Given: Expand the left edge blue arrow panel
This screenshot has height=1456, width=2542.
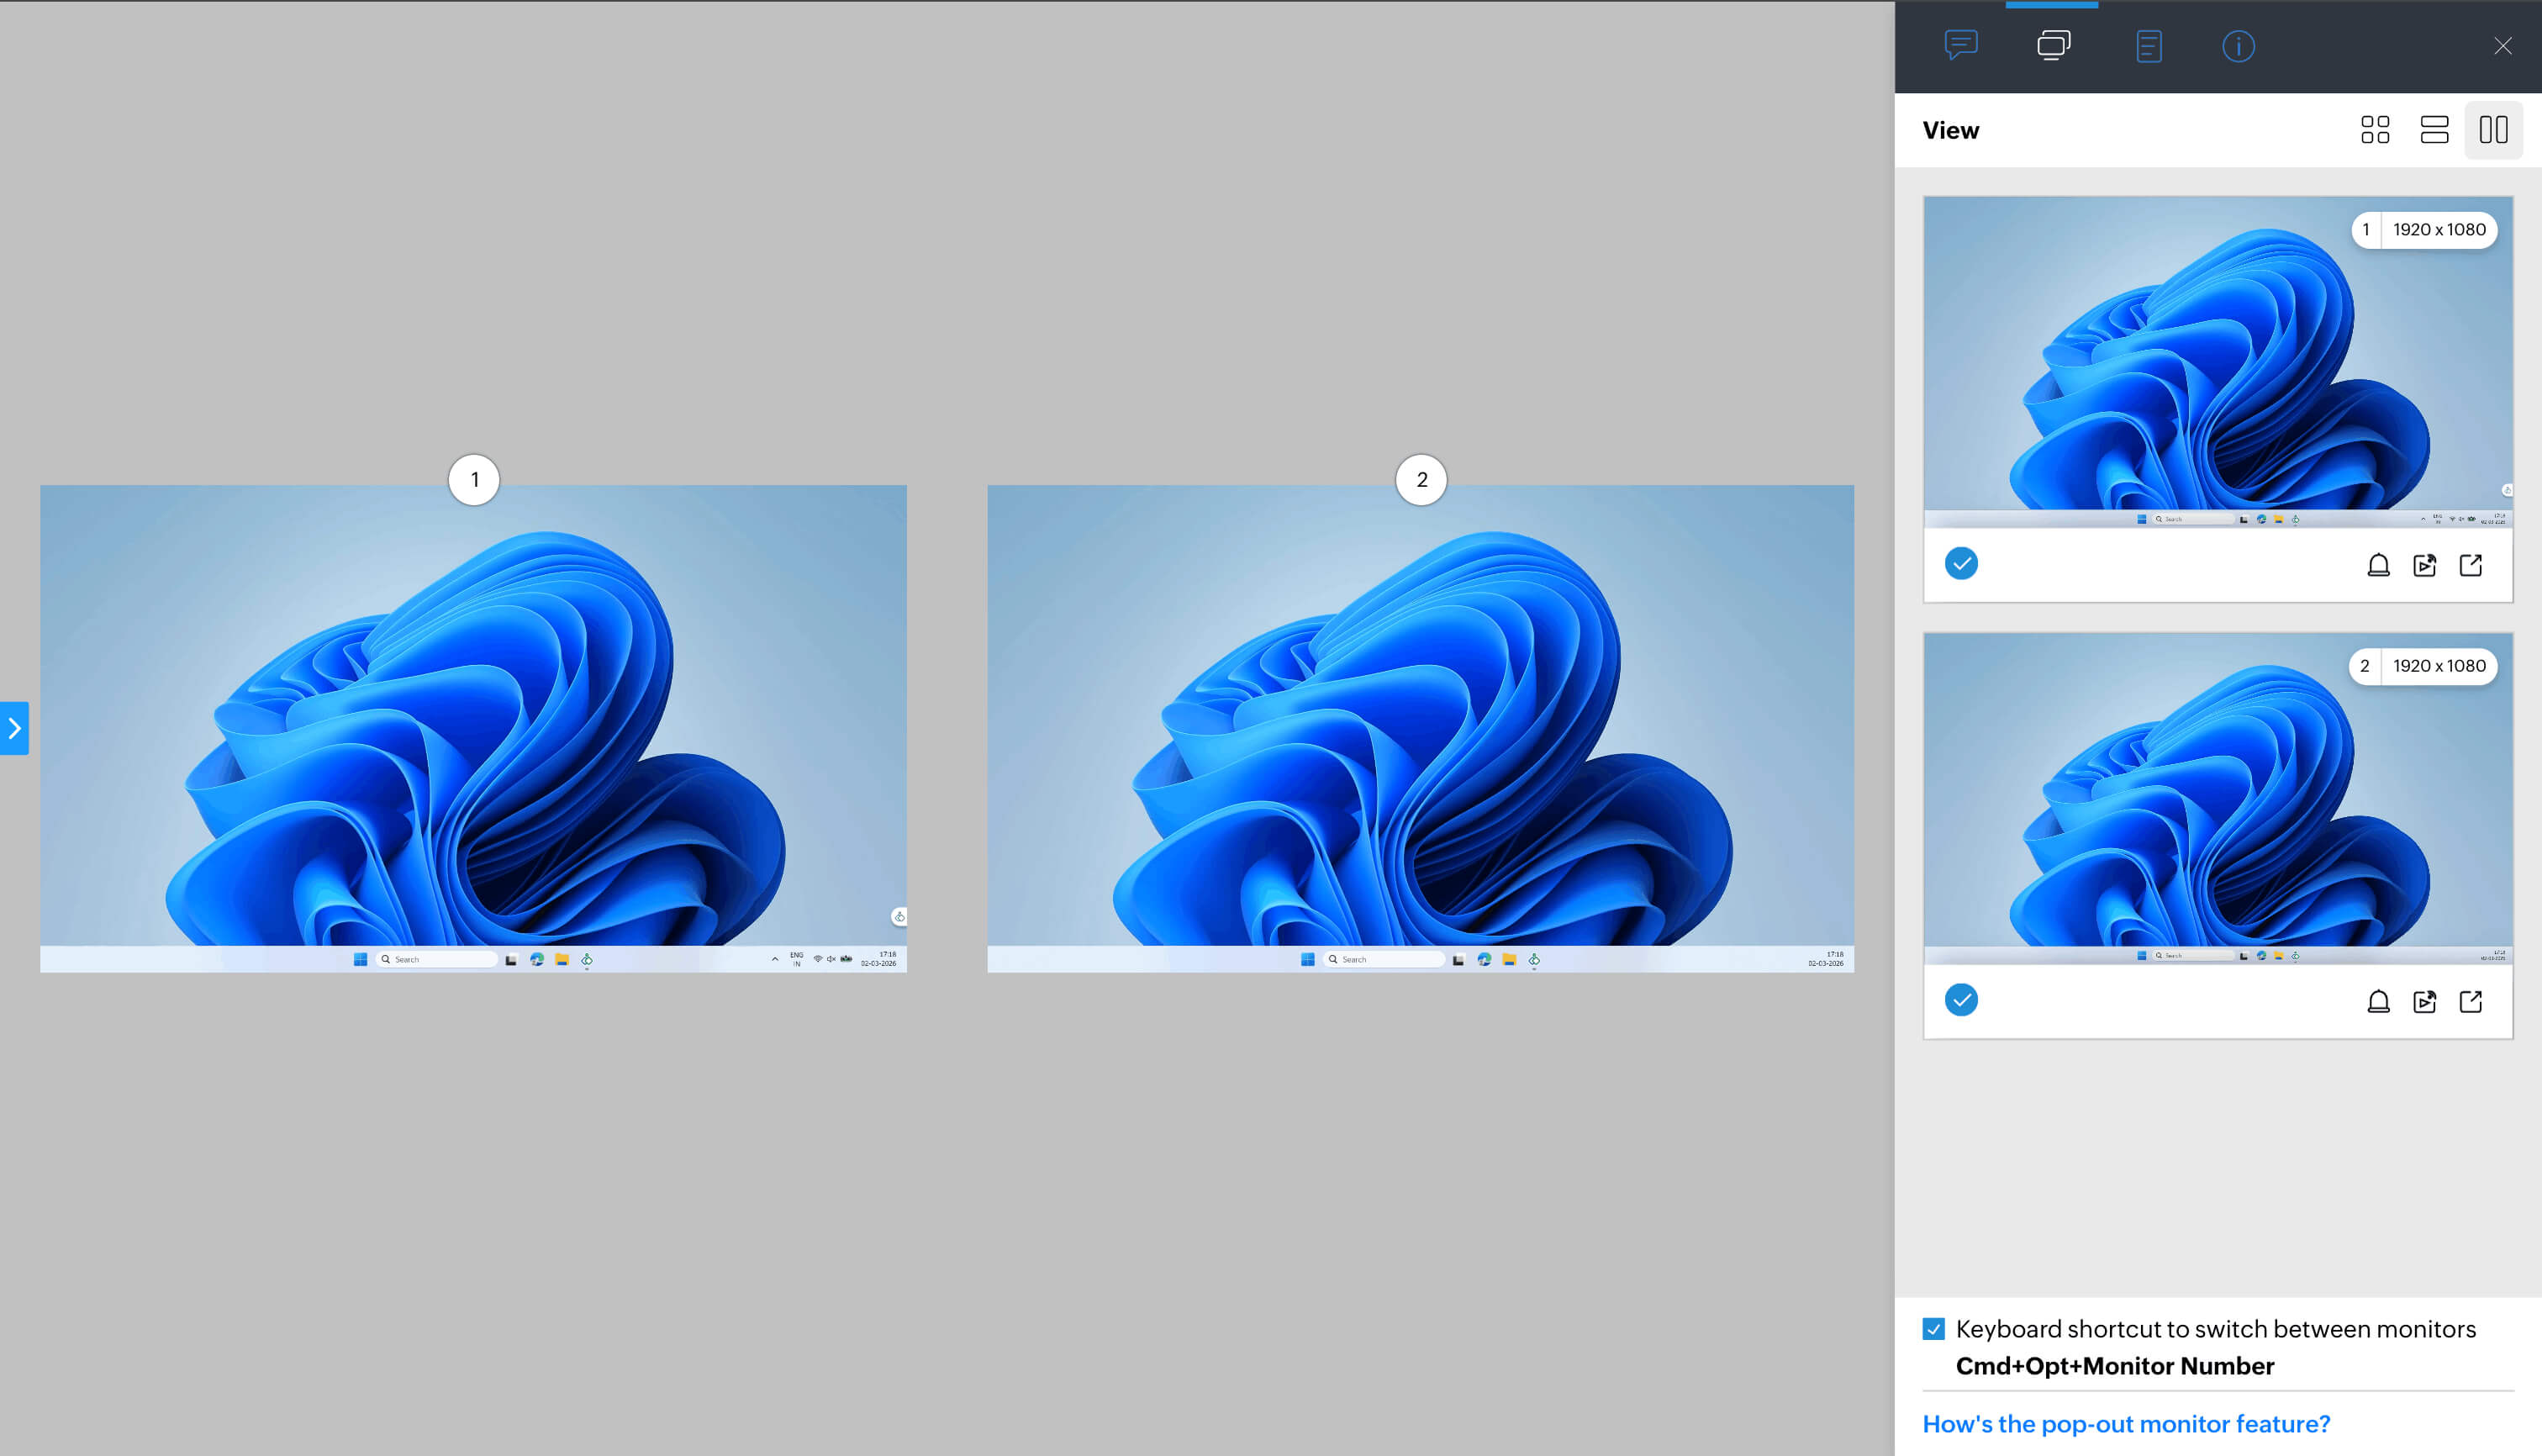Looking at the screenshot, I should (14, 728).
